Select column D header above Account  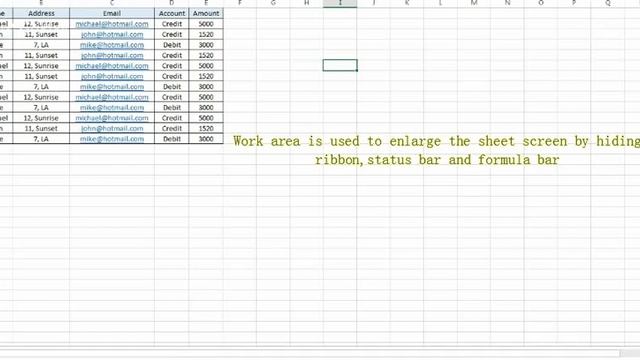click(171, 3)
